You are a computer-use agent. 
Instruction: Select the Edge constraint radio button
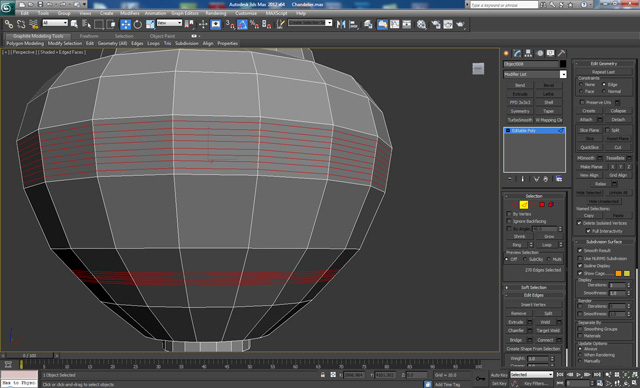[604, 84]
